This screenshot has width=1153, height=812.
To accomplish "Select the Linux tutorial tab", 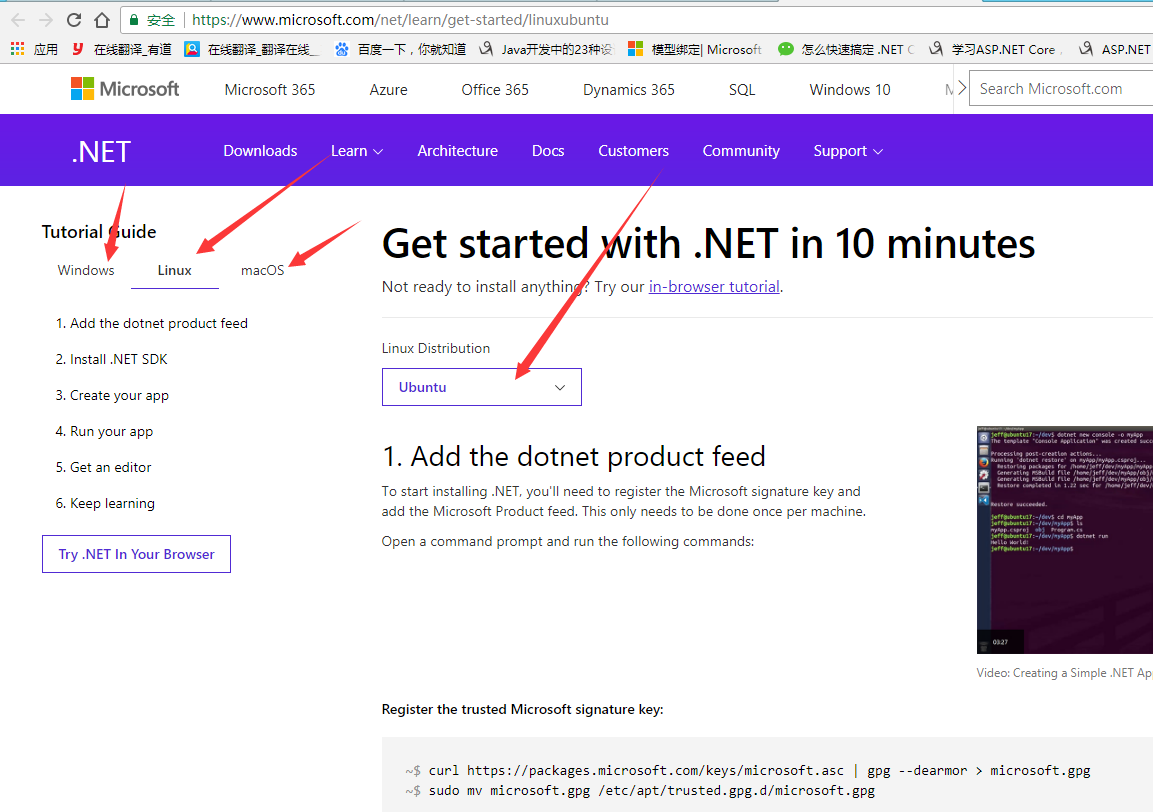I will 174,270.
